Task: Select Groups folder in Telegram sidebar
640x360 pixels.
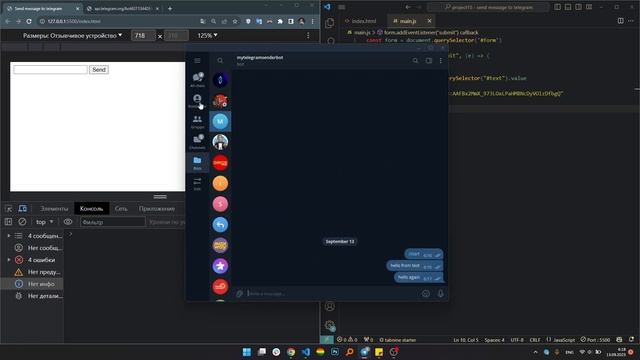Action: coord(198,122)
